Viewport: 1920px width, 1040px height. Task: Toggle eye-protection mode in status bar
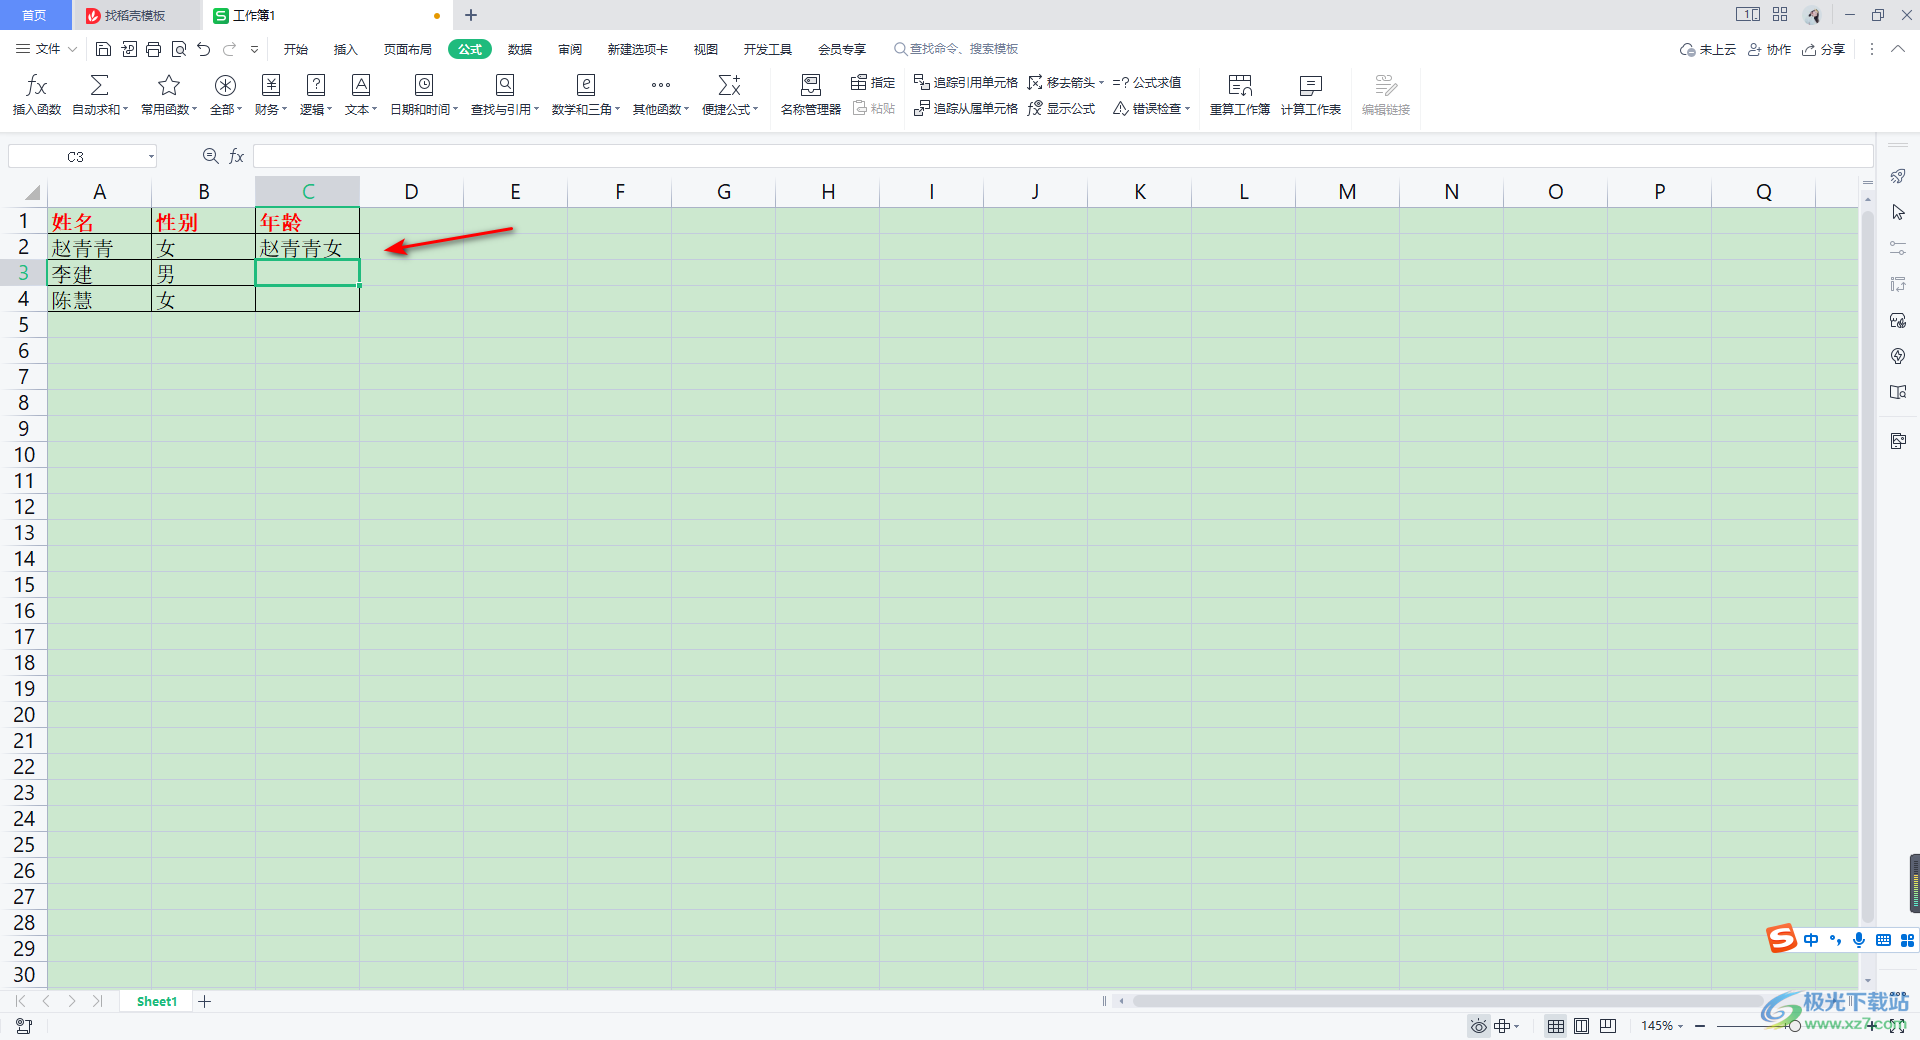pyautogui.click(x=1479, y=1026)
